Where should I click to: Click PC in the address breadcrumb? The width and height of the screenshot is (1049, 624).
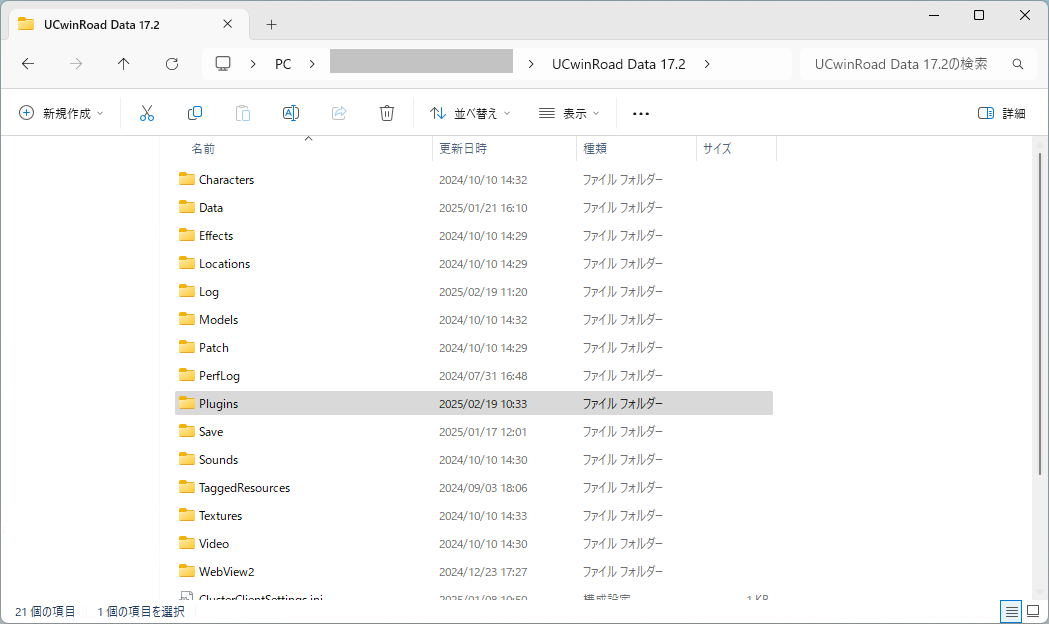[283, 64]
